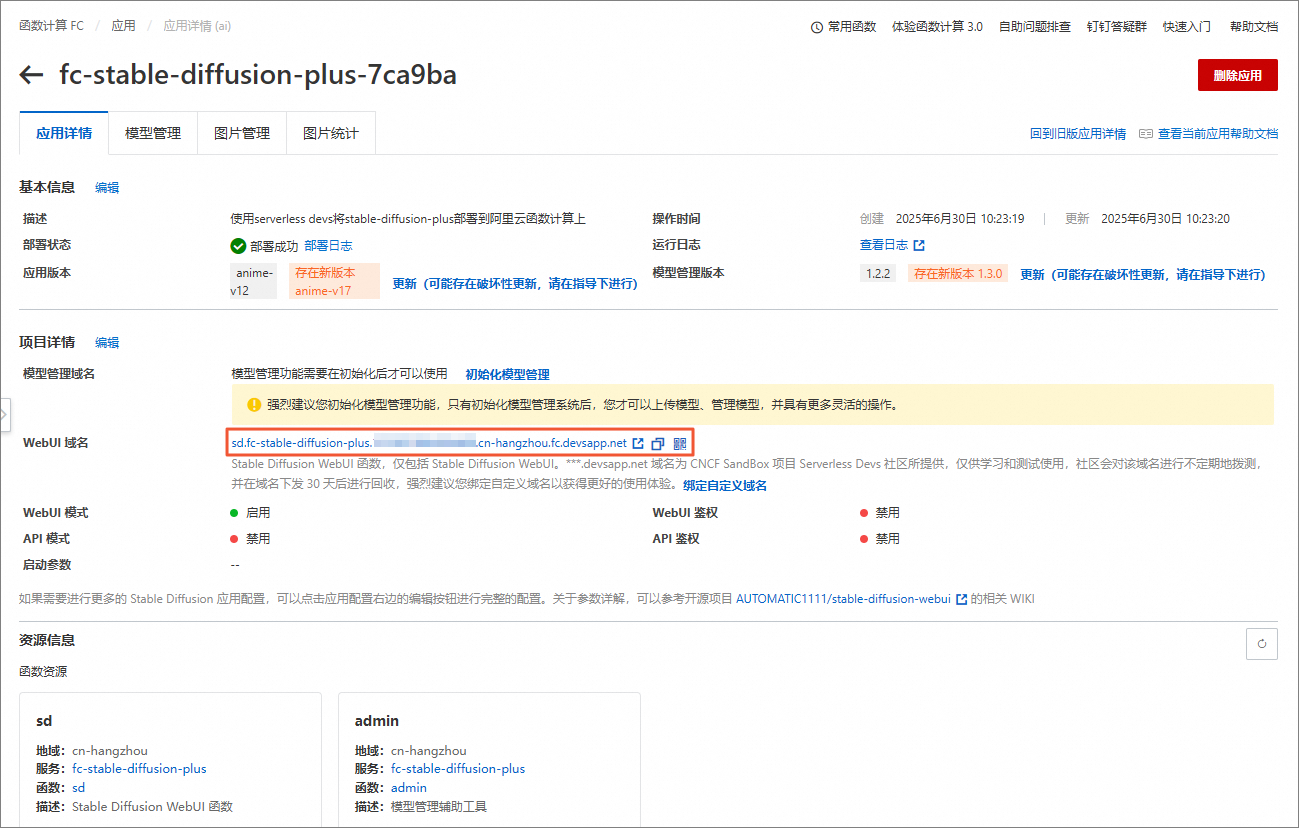Screen dimensions: 1299x828
Task: Open AUTOMATIC1111/stable-diffusion-webui link
Action: click(843, 599)
